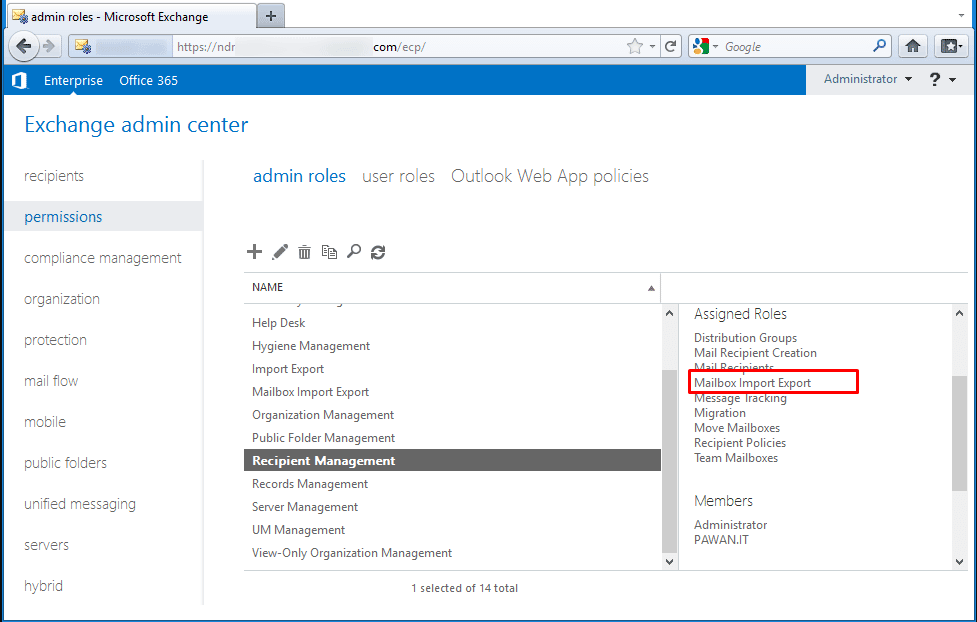Click the browser forward arrow button
977x622 pixels.
coord(49,46)
